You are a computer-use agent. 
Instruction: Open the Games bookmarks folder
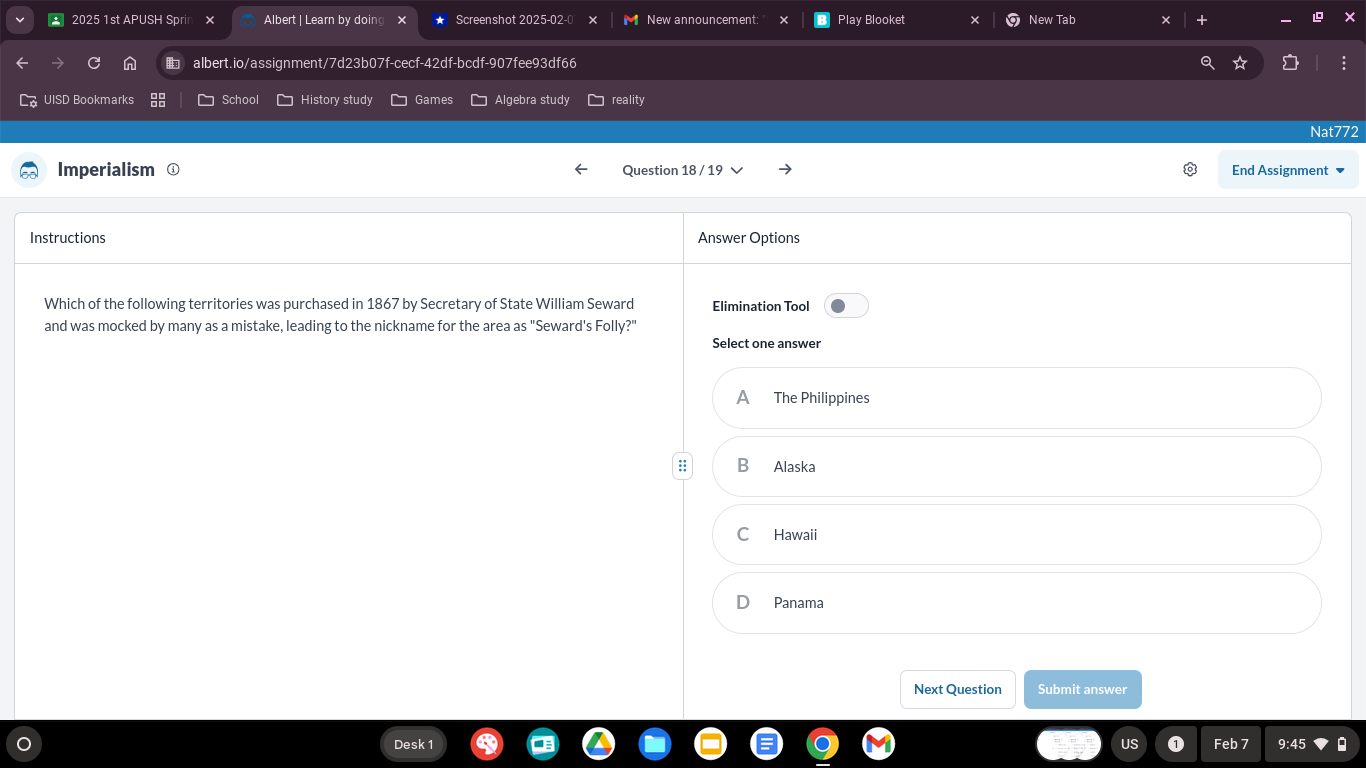(x=422, y=100)
